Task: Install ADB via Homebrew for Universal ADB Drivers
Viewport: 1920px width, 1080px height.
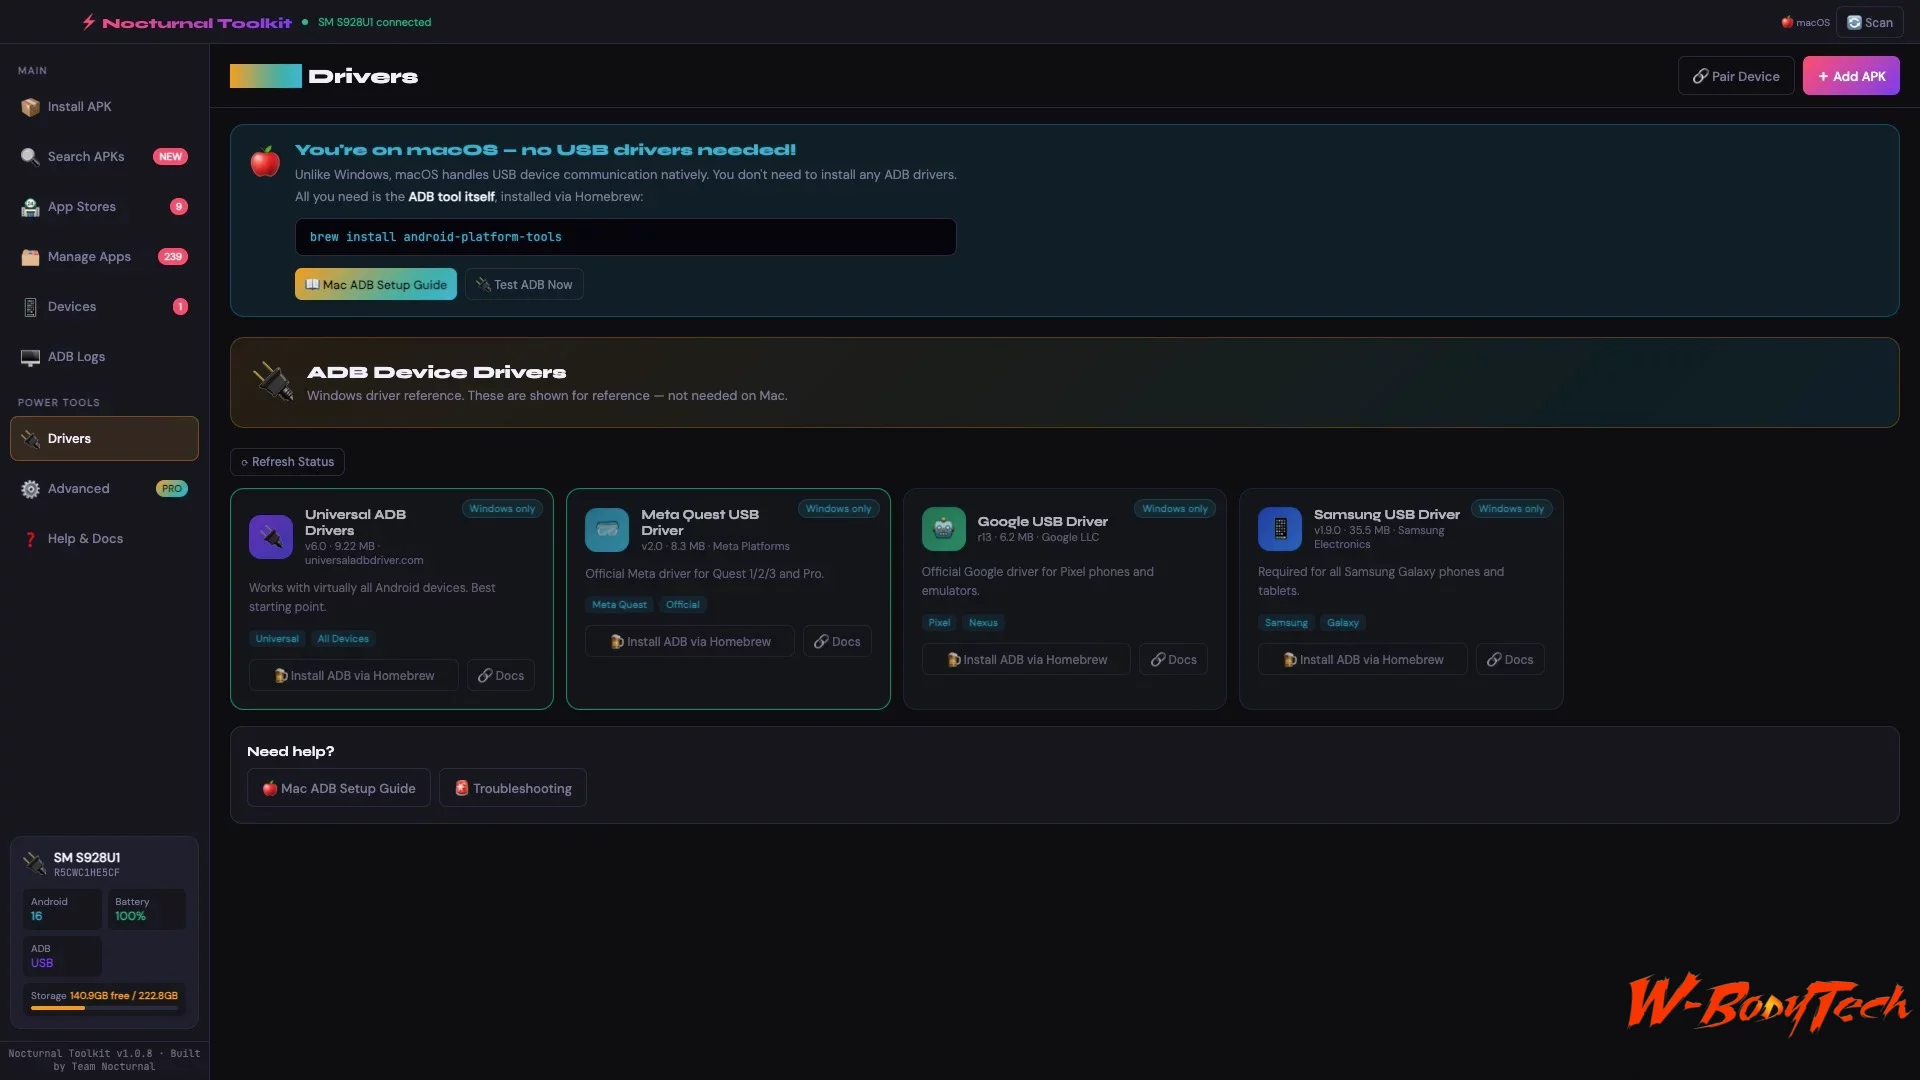Action: coord(354,676)
